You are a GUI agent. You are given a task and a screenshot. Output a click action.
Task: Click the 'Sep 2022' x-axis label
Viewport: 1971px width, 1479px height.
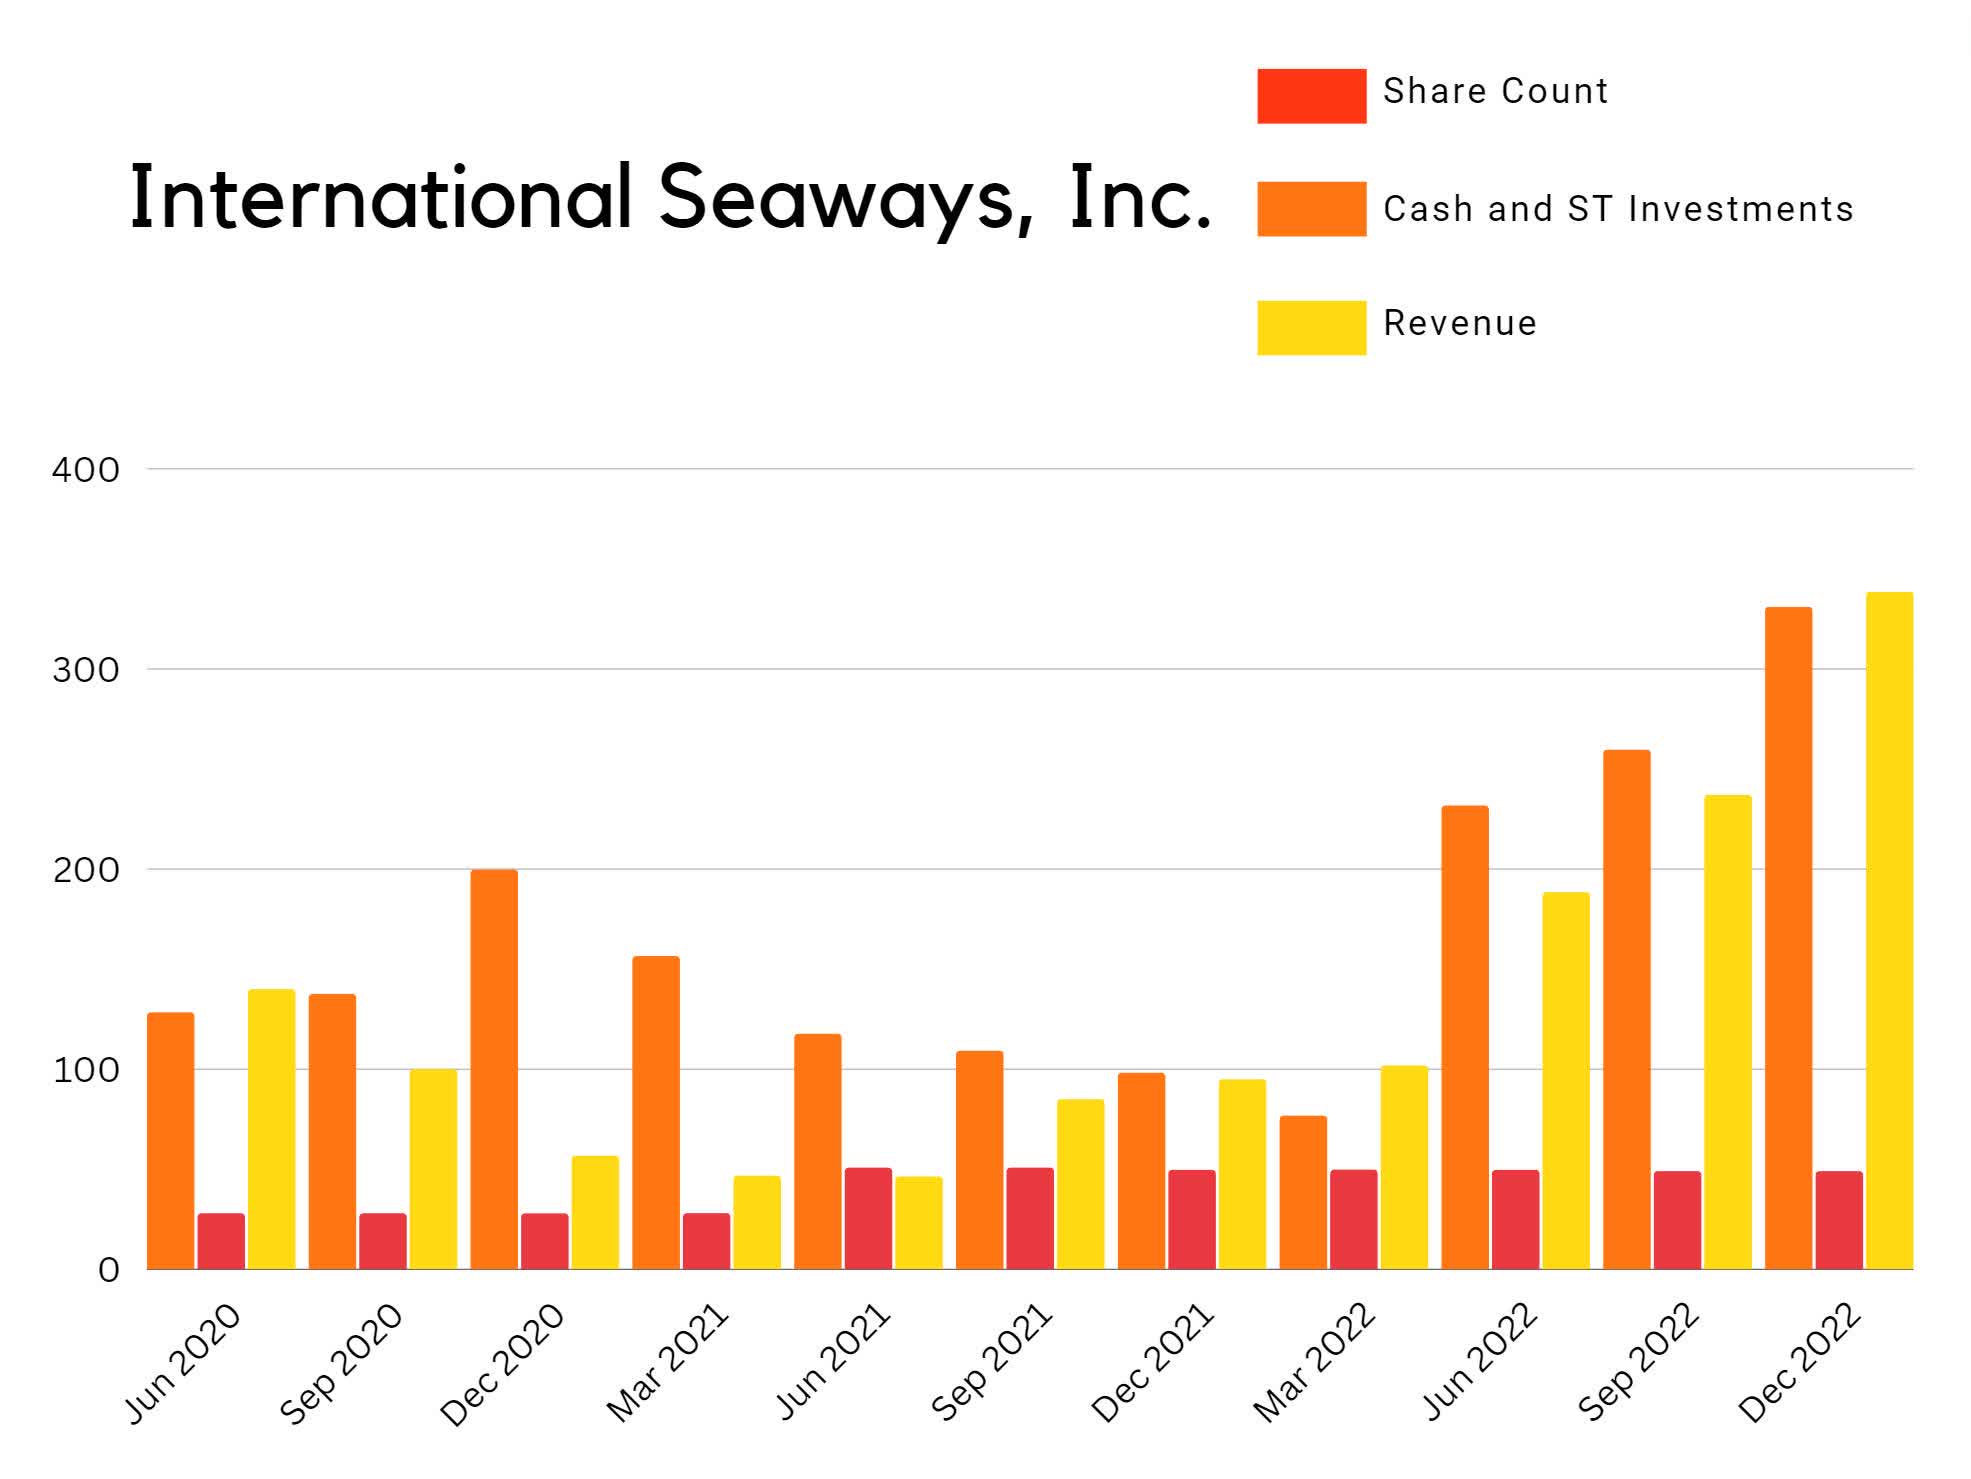(x=1638, y=1363)
